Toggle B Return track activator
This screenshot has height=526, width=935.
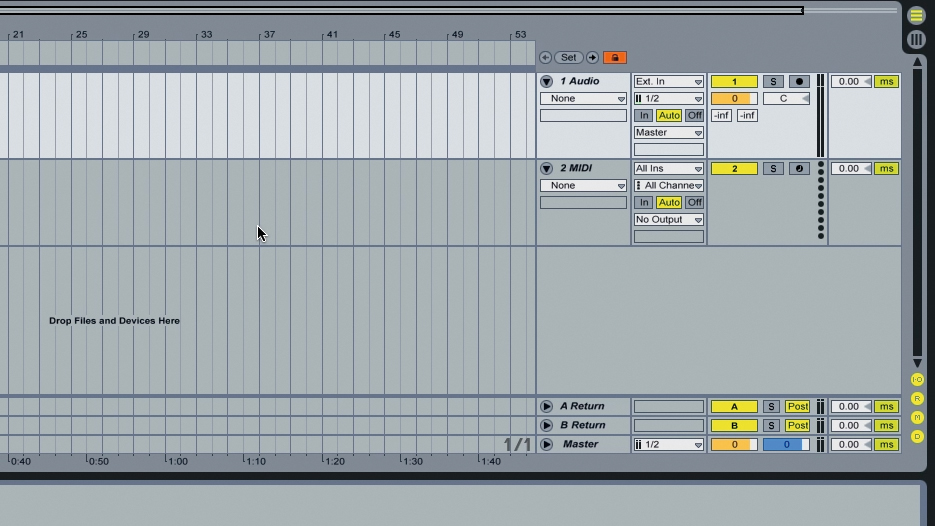coord(734,426)
